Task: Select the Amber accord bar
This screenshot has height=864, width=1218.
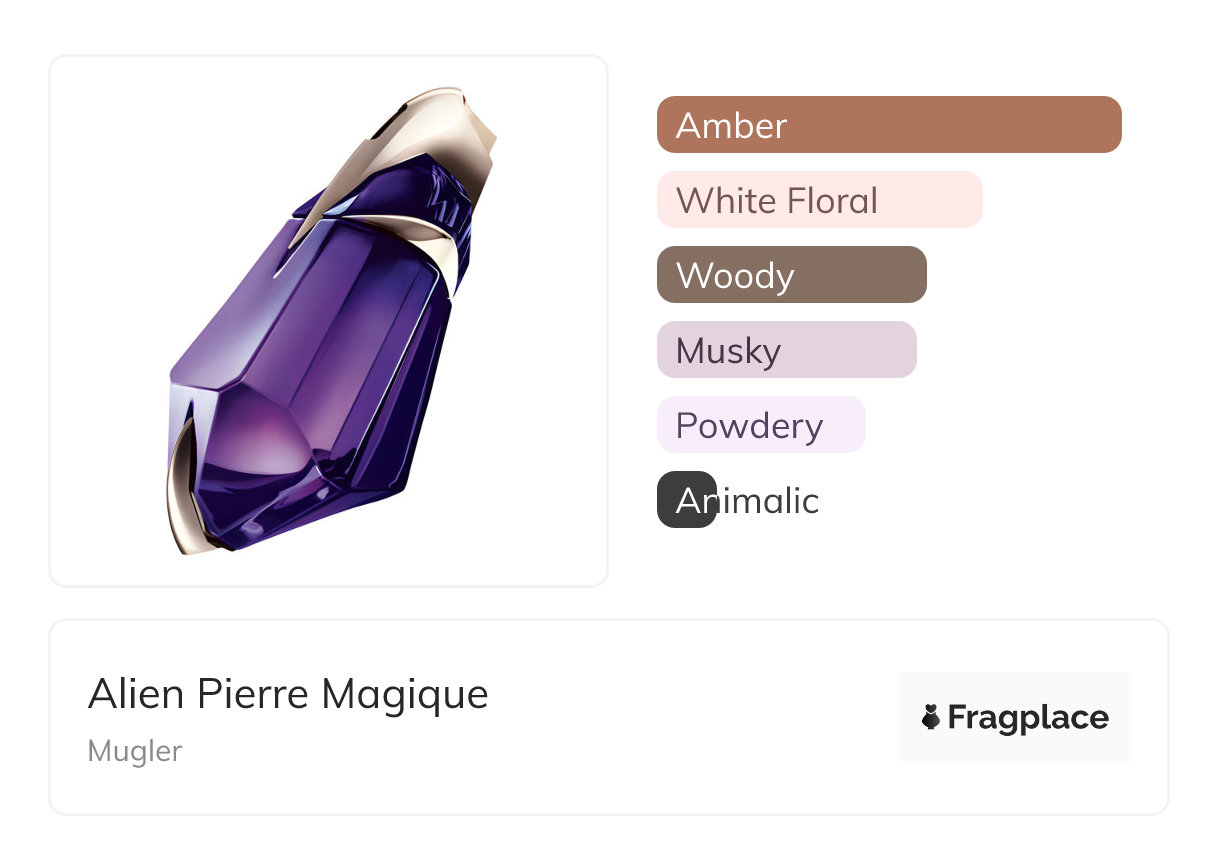Action: coord(950,125)
